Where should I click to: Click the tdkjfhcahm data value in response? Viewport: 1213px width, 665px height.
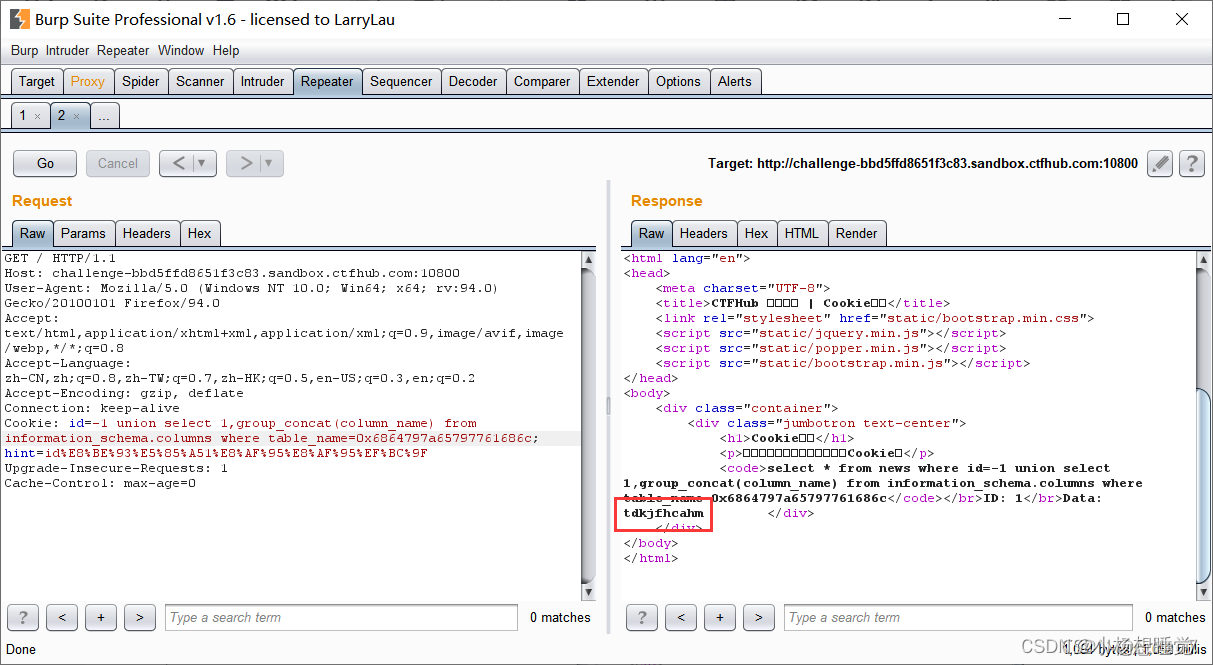coord(663,513)
